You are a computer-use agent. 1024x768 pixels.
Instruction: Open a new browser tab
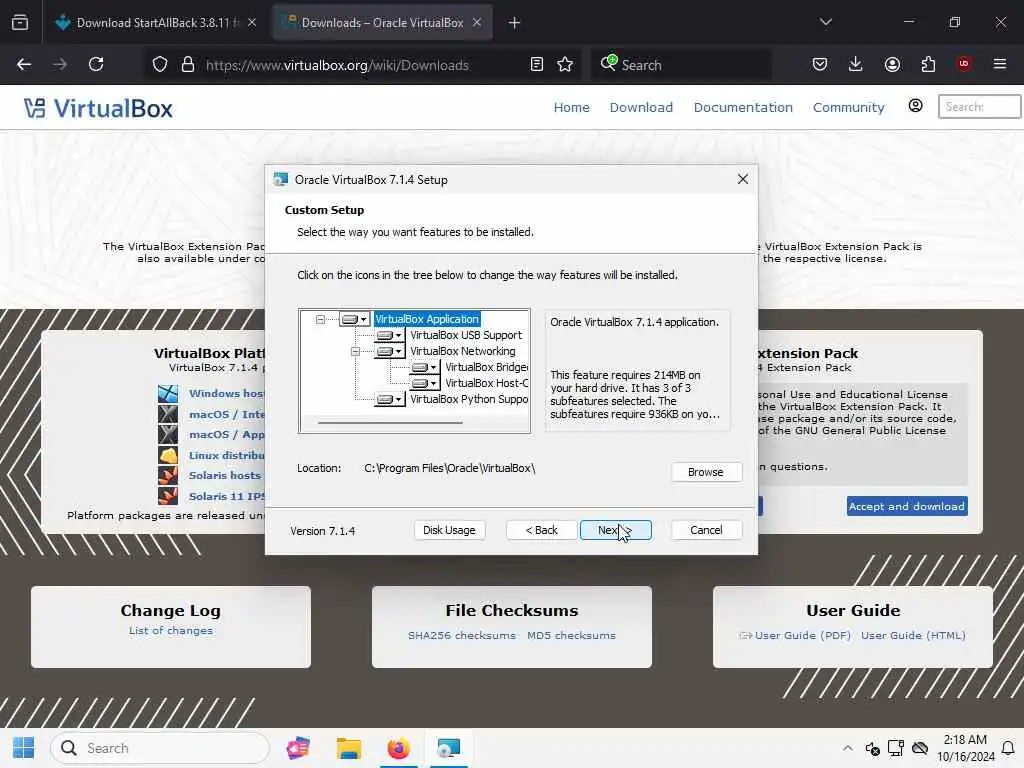point(515,23)
